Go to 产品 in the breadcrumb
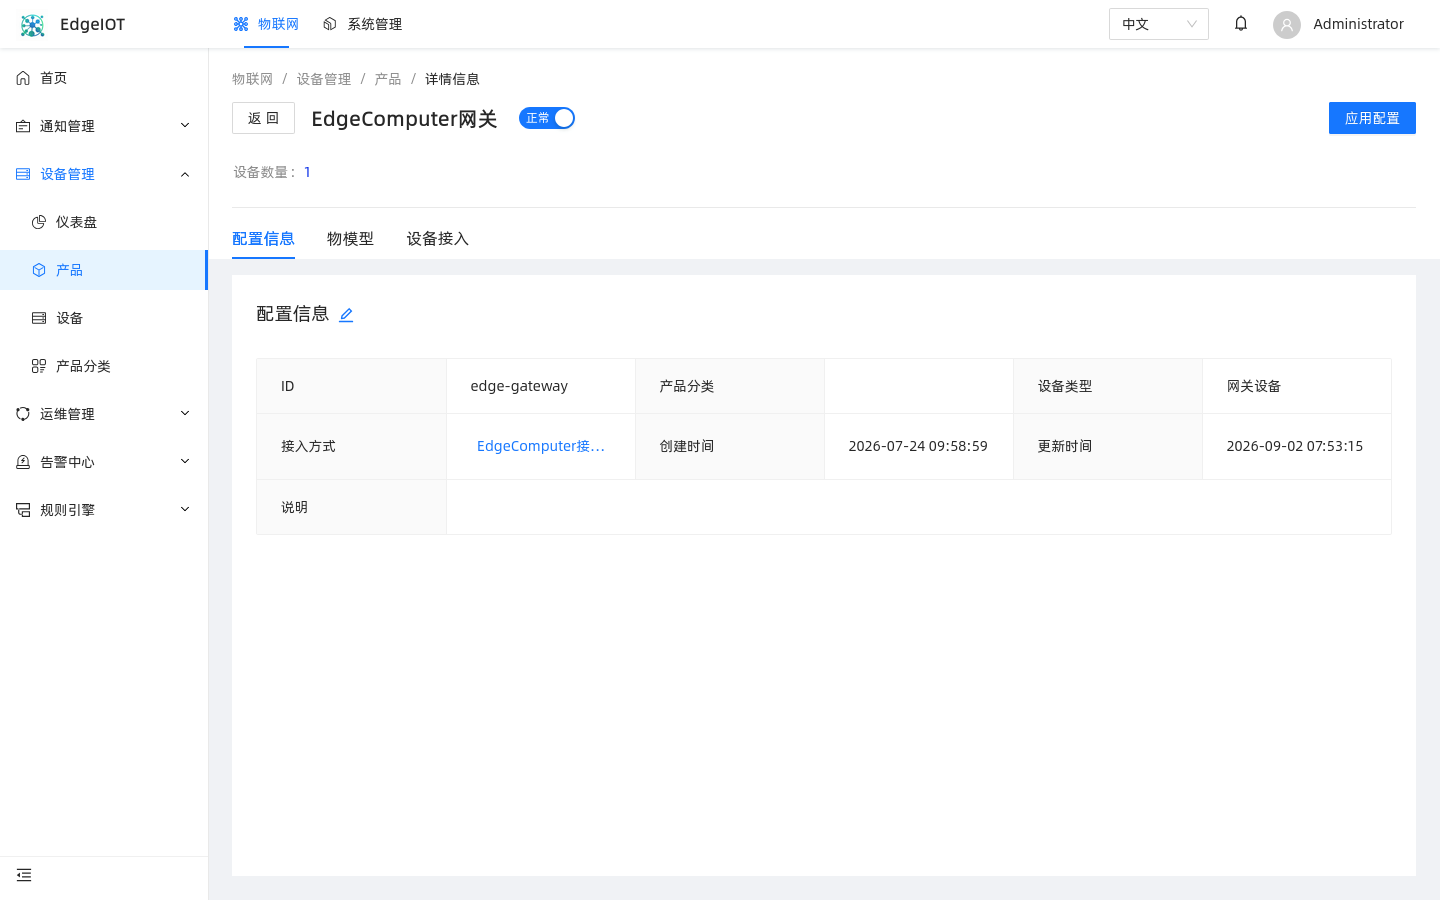1440x900 pixels. [x=388, y=79]
